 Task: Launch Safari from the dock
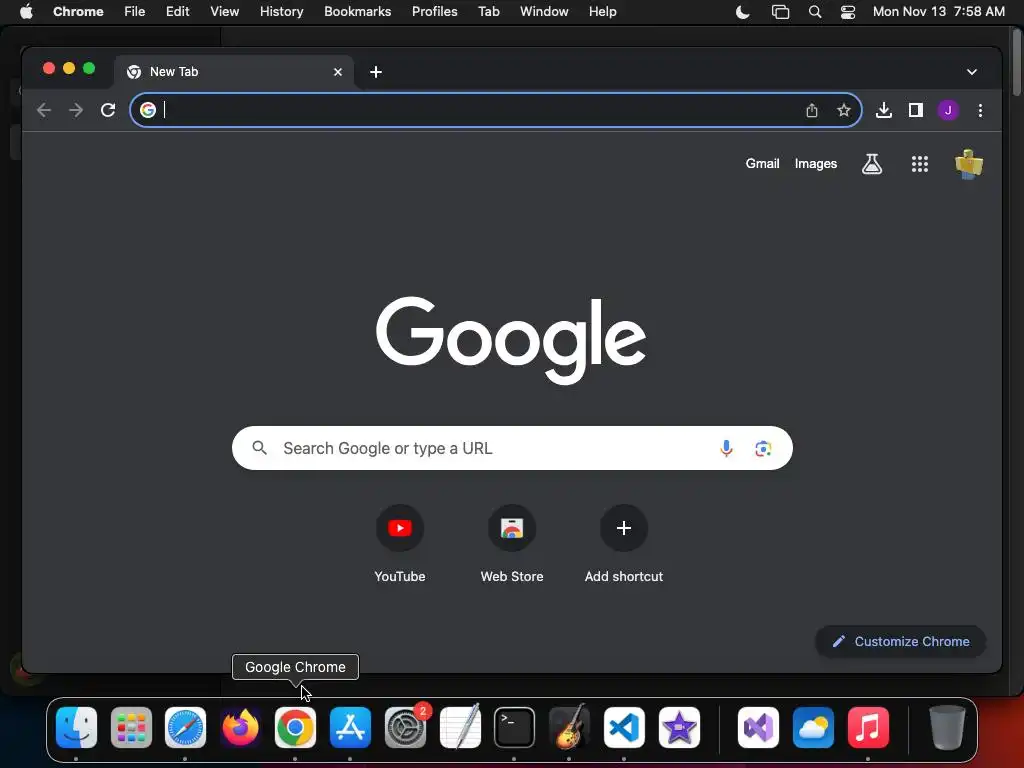point(185,728)
